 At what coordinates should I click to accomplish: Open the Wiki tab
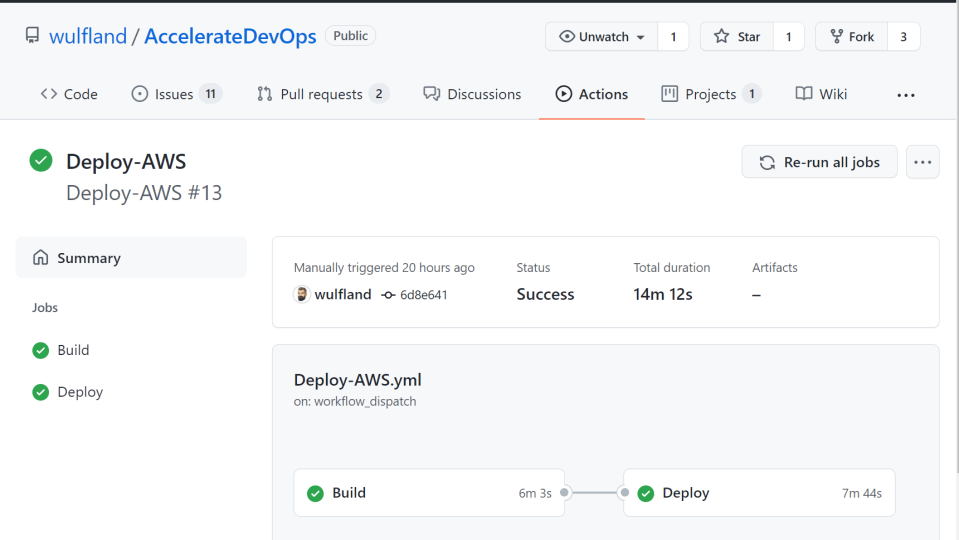pos(821,94)
